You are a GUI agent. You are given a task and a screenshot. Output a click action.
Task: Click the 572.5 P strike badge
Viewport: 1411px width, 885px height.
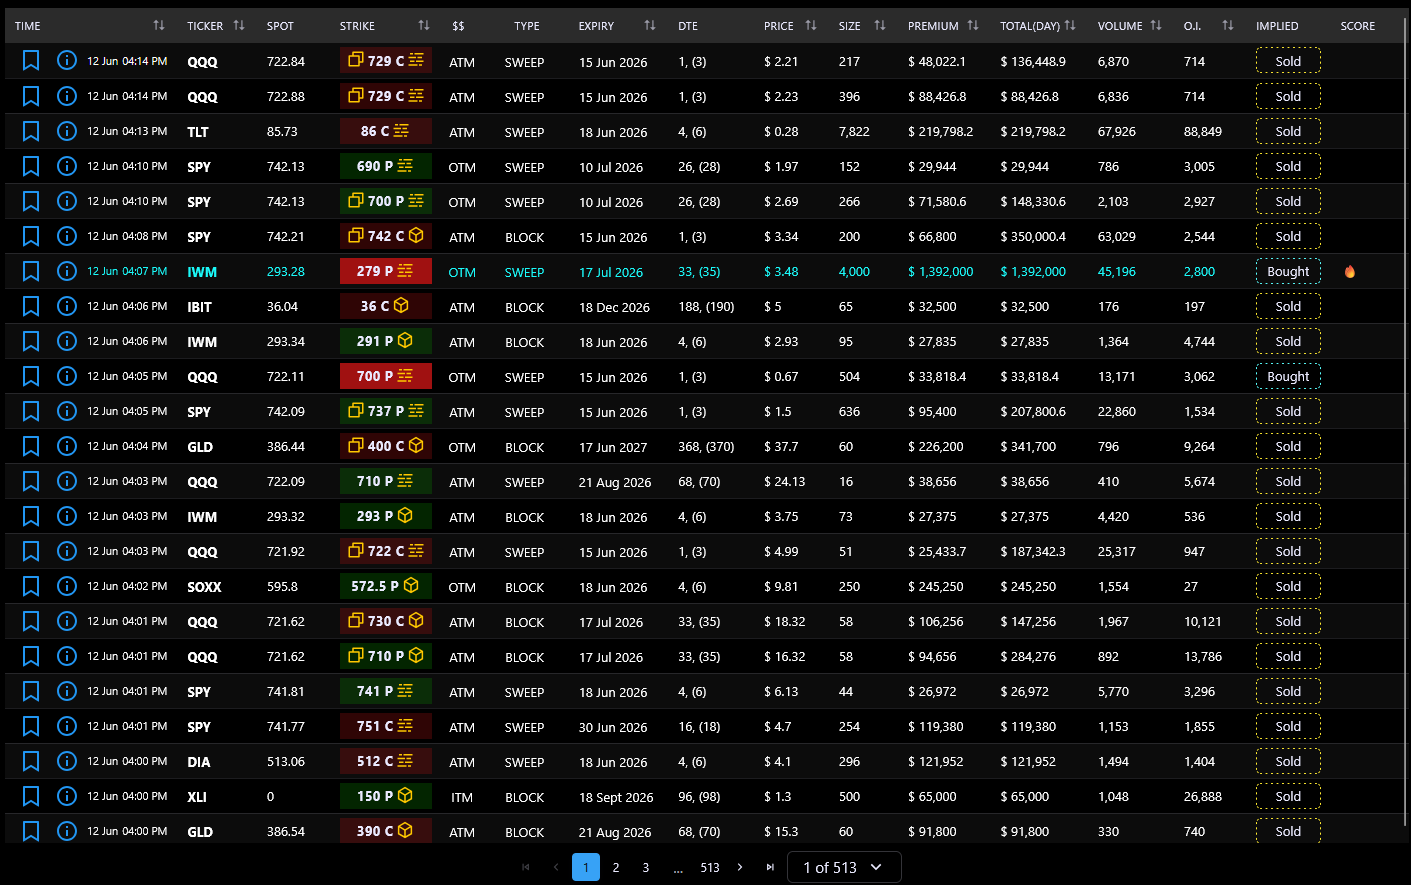pos(385,586)
